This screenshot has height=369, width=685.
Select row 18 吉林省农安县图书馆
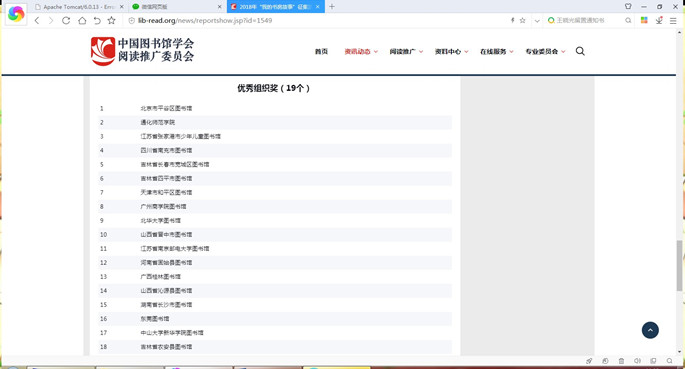[x=275, y=347]
